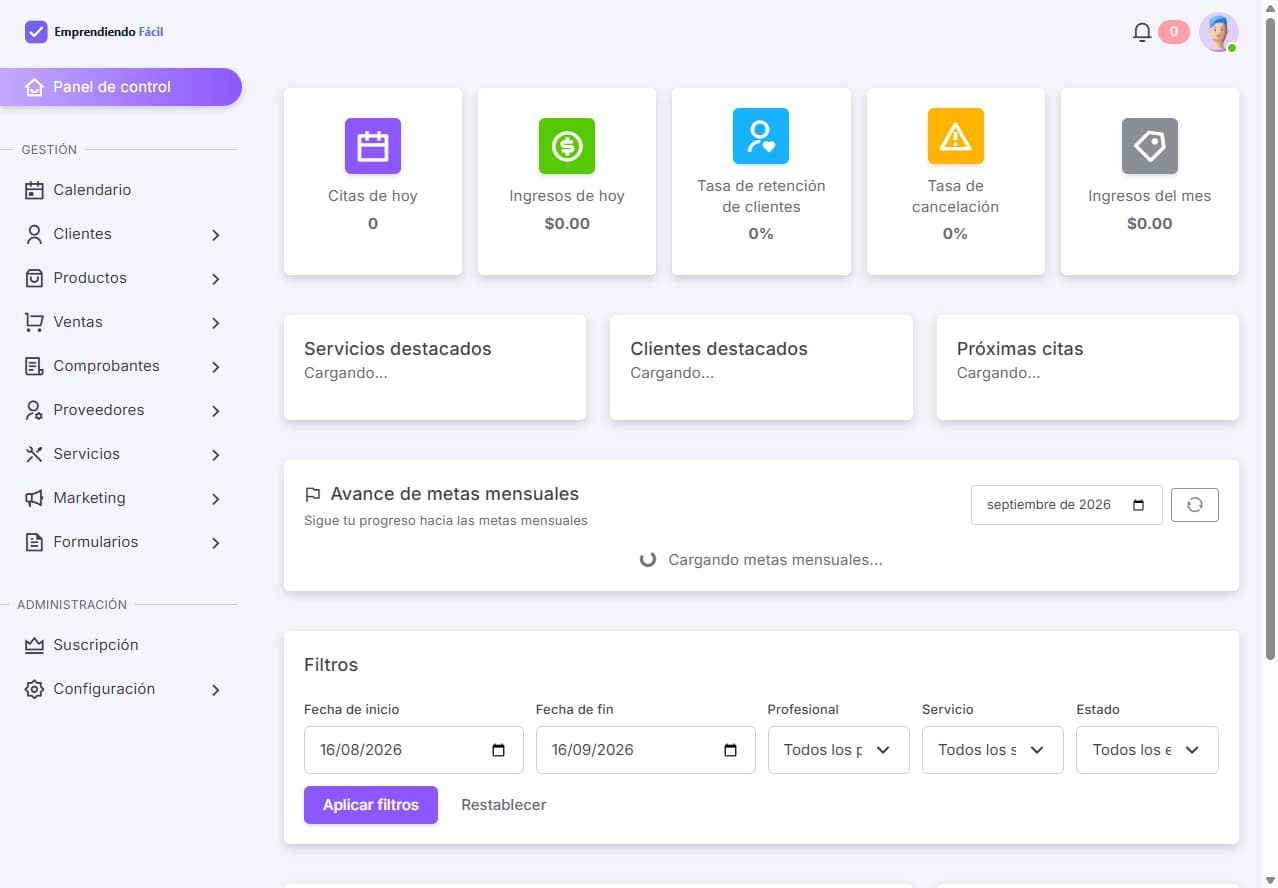
Task: Open the Profesional filter dropdown
Action: [x=838, y=750]
